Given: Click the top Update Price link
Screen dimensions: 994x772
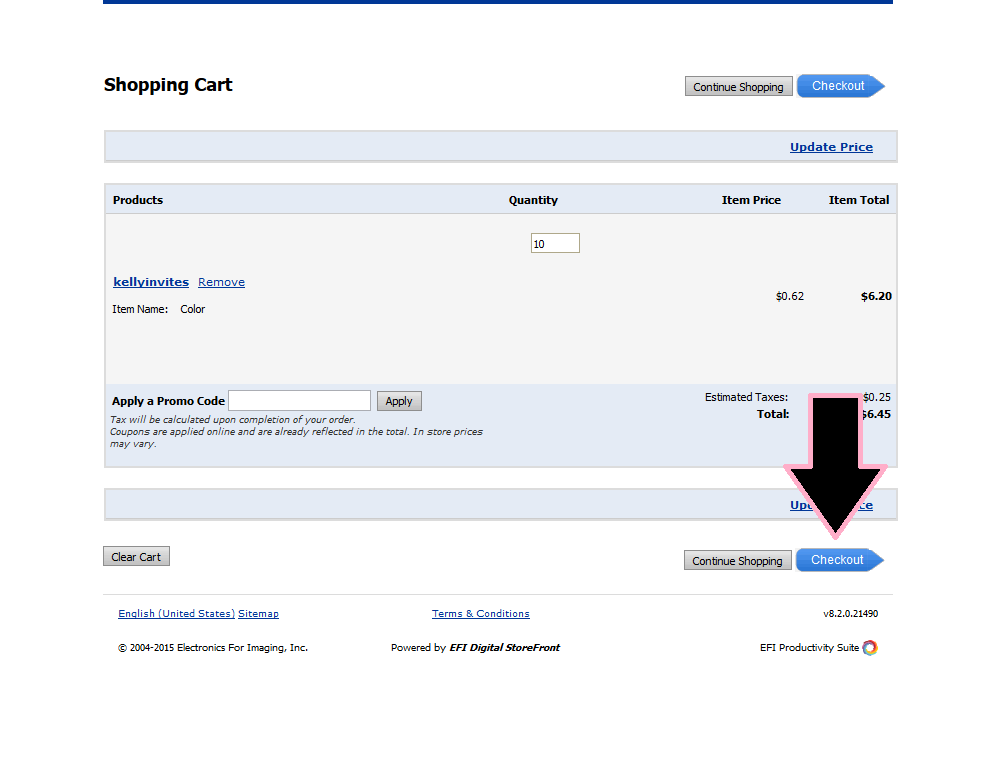Looking at the screenshot, I should click(x=831, y=147).
